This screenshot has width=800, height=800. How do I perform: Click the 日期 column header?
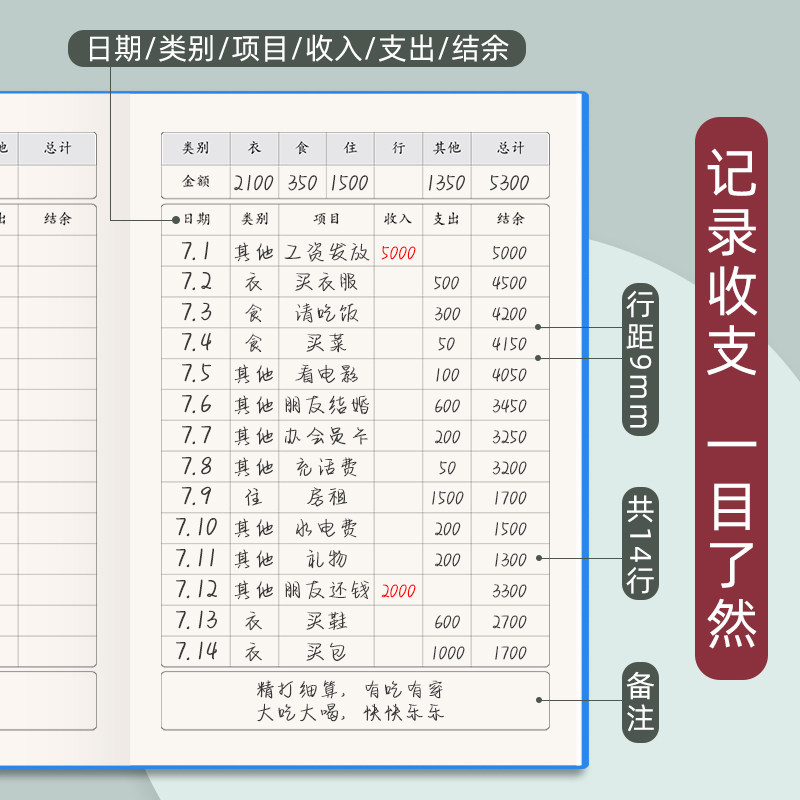point(196,219)
